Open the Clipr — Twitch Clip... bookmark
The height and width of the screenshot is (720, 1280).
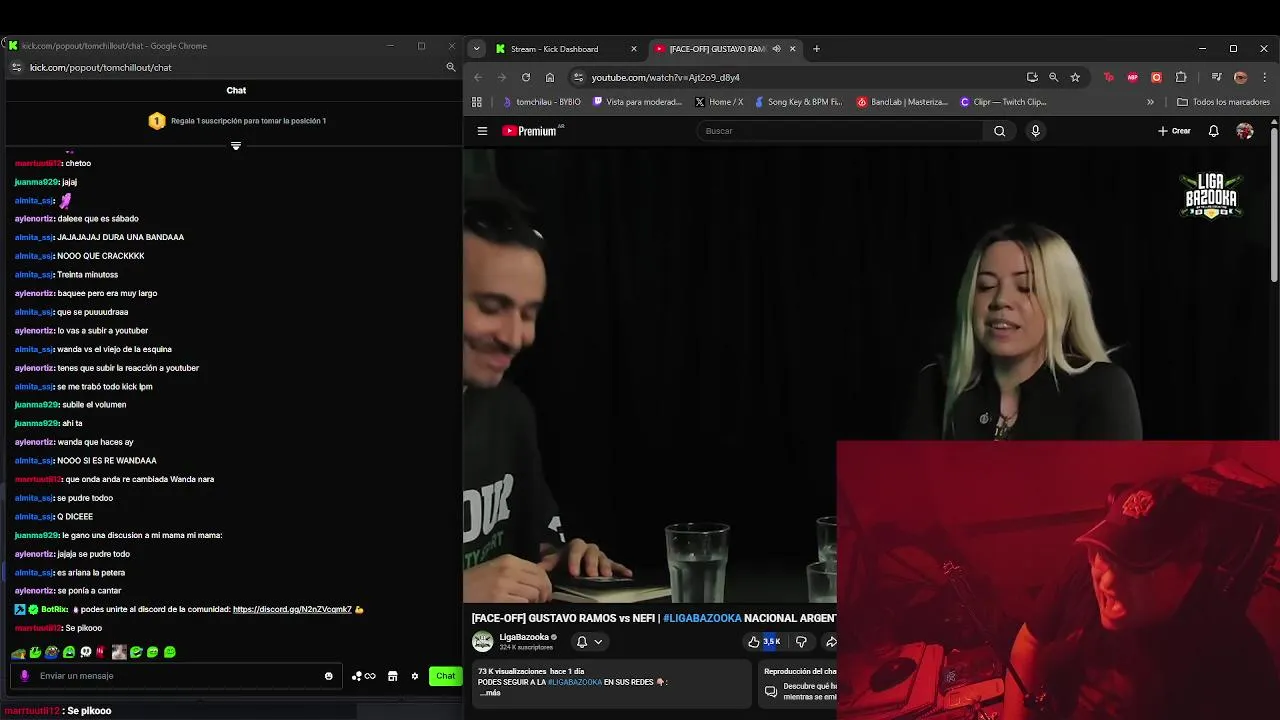click(1003, 102)
